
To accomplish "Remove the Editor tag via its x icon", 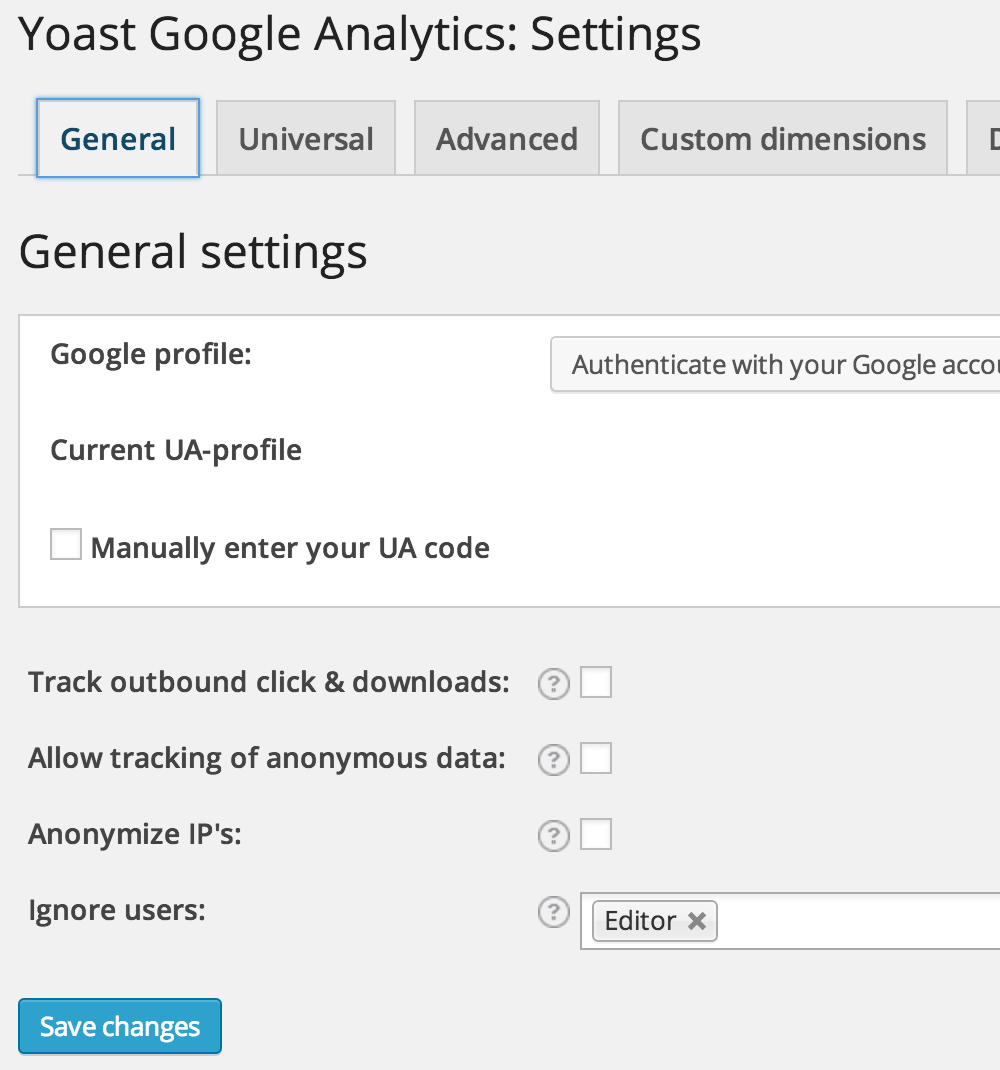I will click(697, 921).
